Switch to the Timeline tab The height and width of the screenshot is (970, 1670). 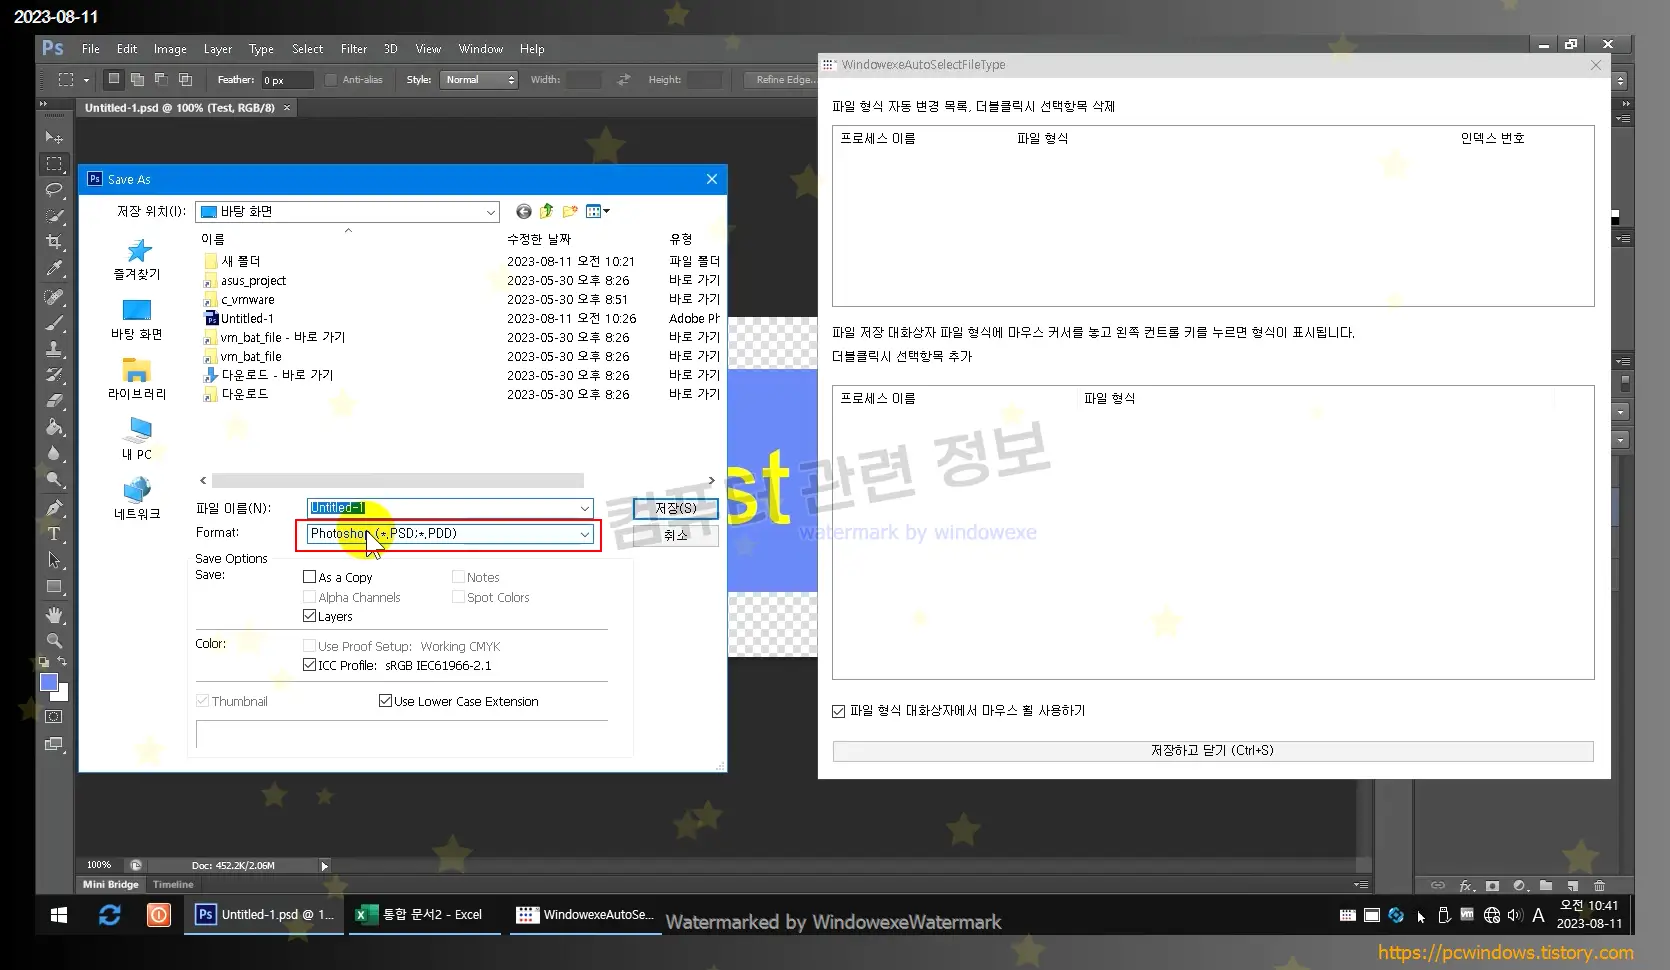(x=173, y=885)
